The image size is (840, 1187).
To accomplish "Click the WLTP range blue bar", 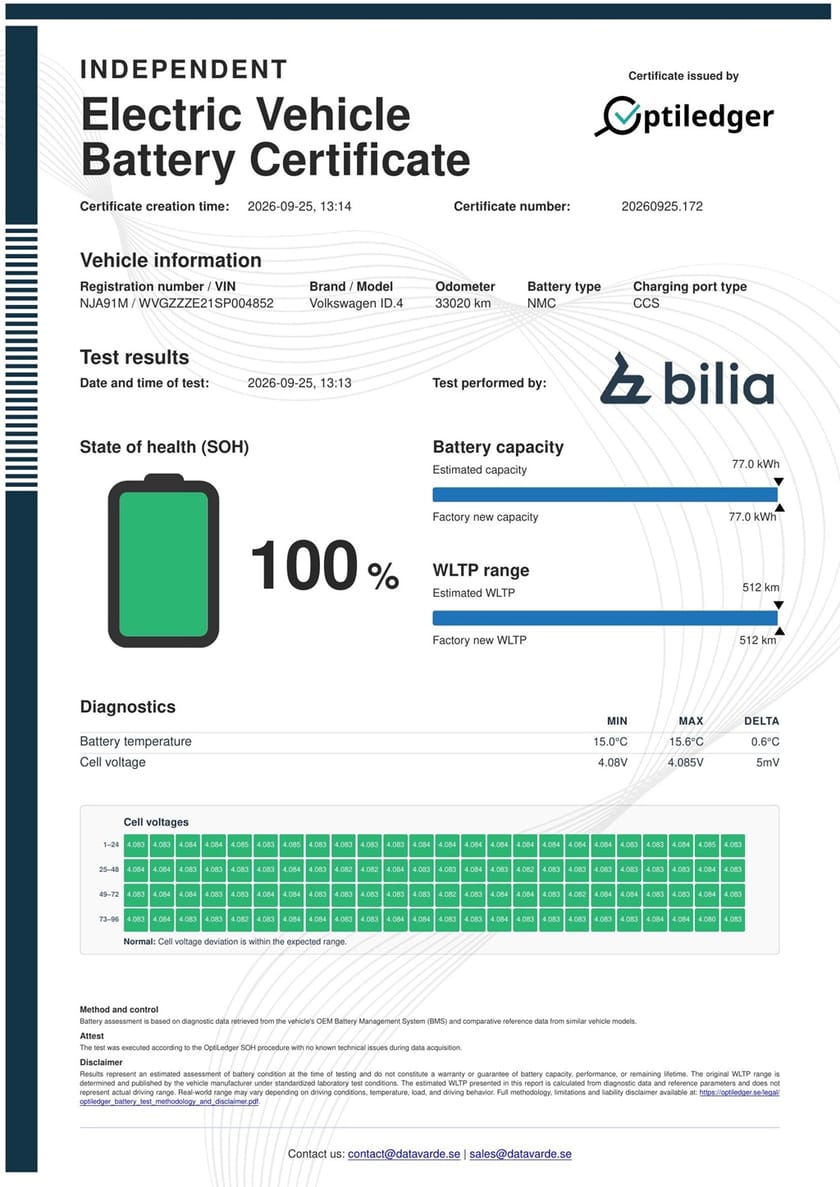I will click(605, 618).
